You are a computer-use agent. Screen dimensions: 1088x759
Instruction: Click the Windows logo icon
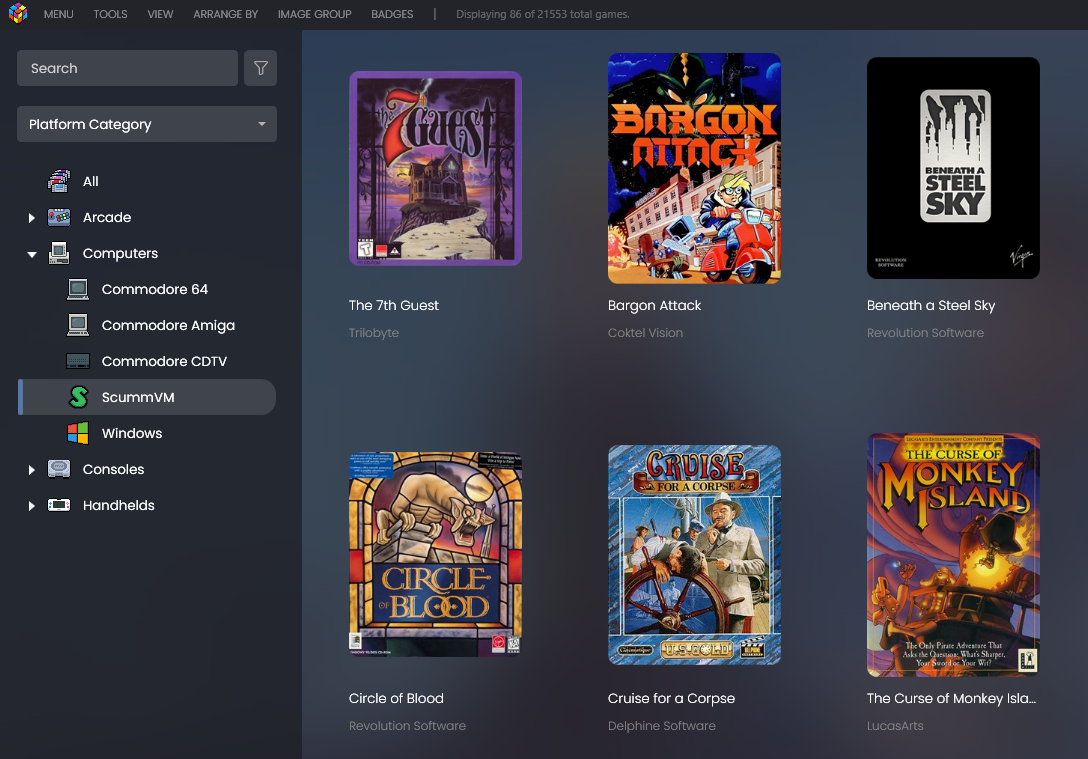click(x=78, y=433)
